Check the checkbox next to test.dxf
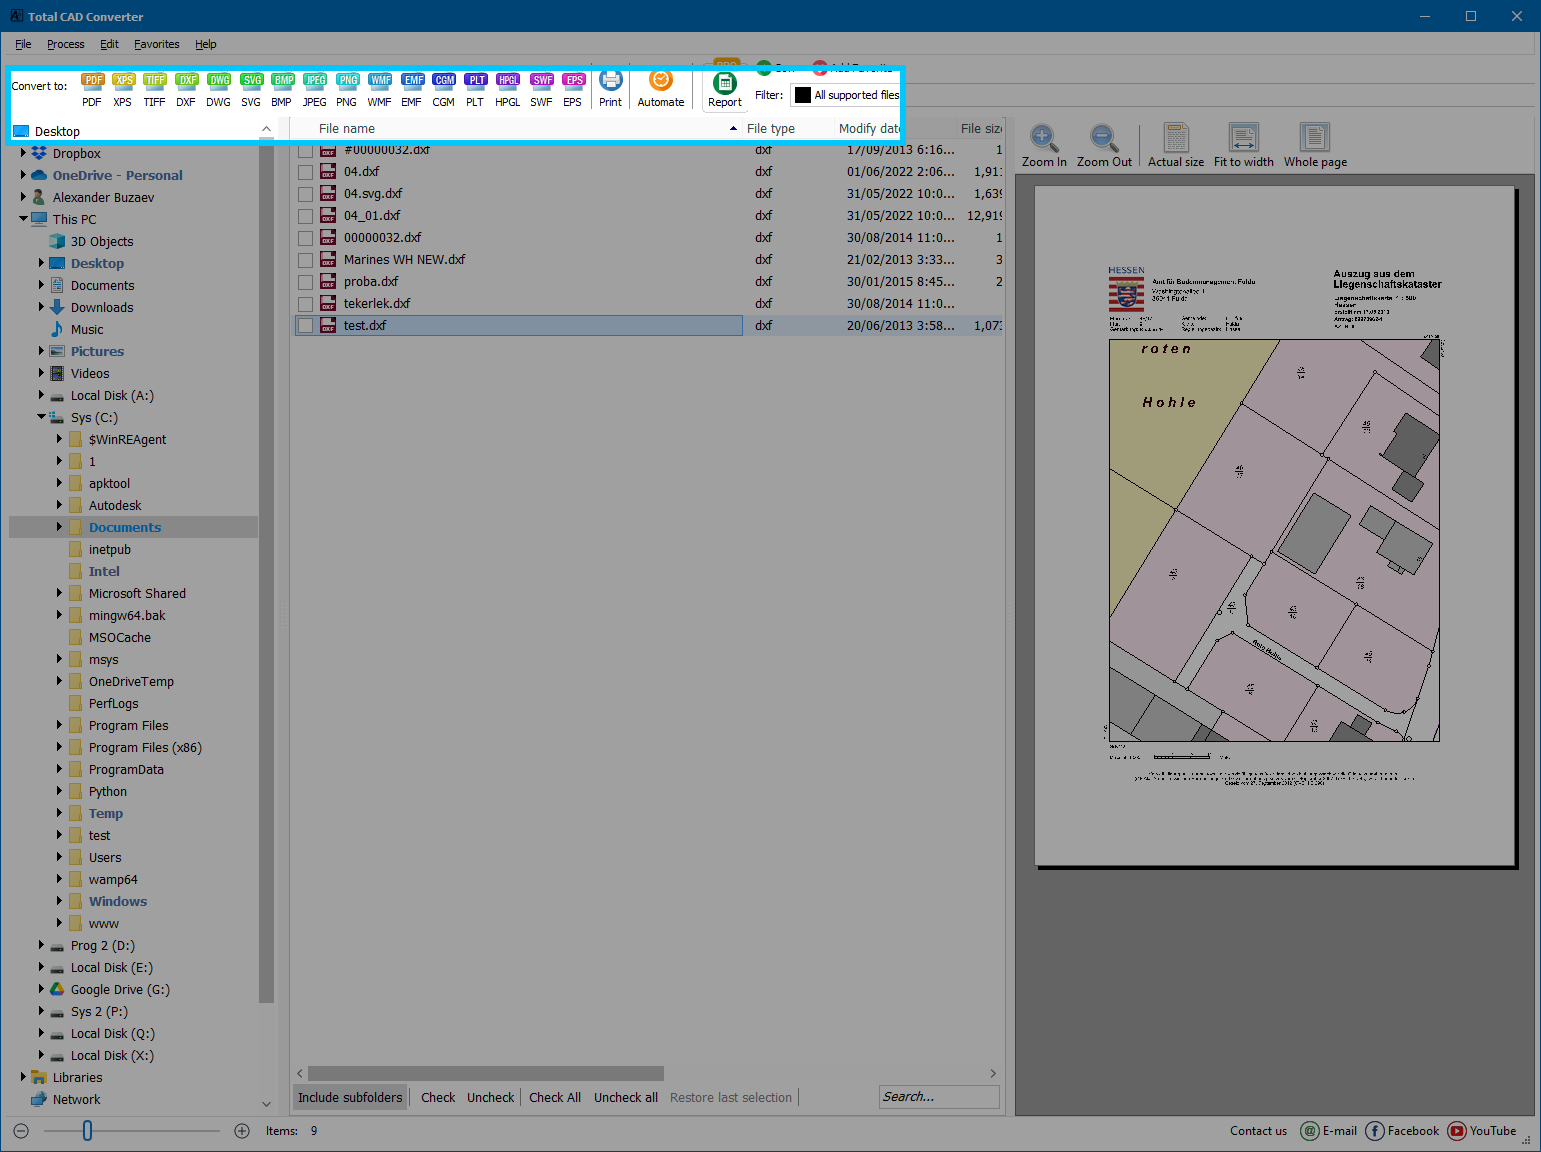 pyautogui.click(x=305, y=325)
